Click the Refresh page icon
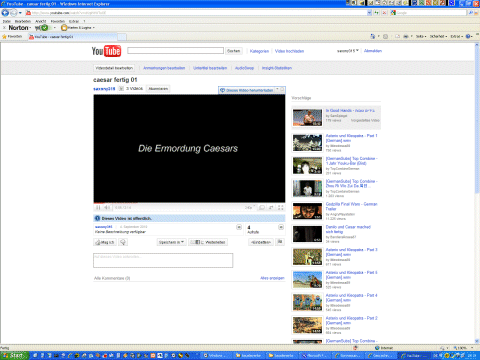 377,13
